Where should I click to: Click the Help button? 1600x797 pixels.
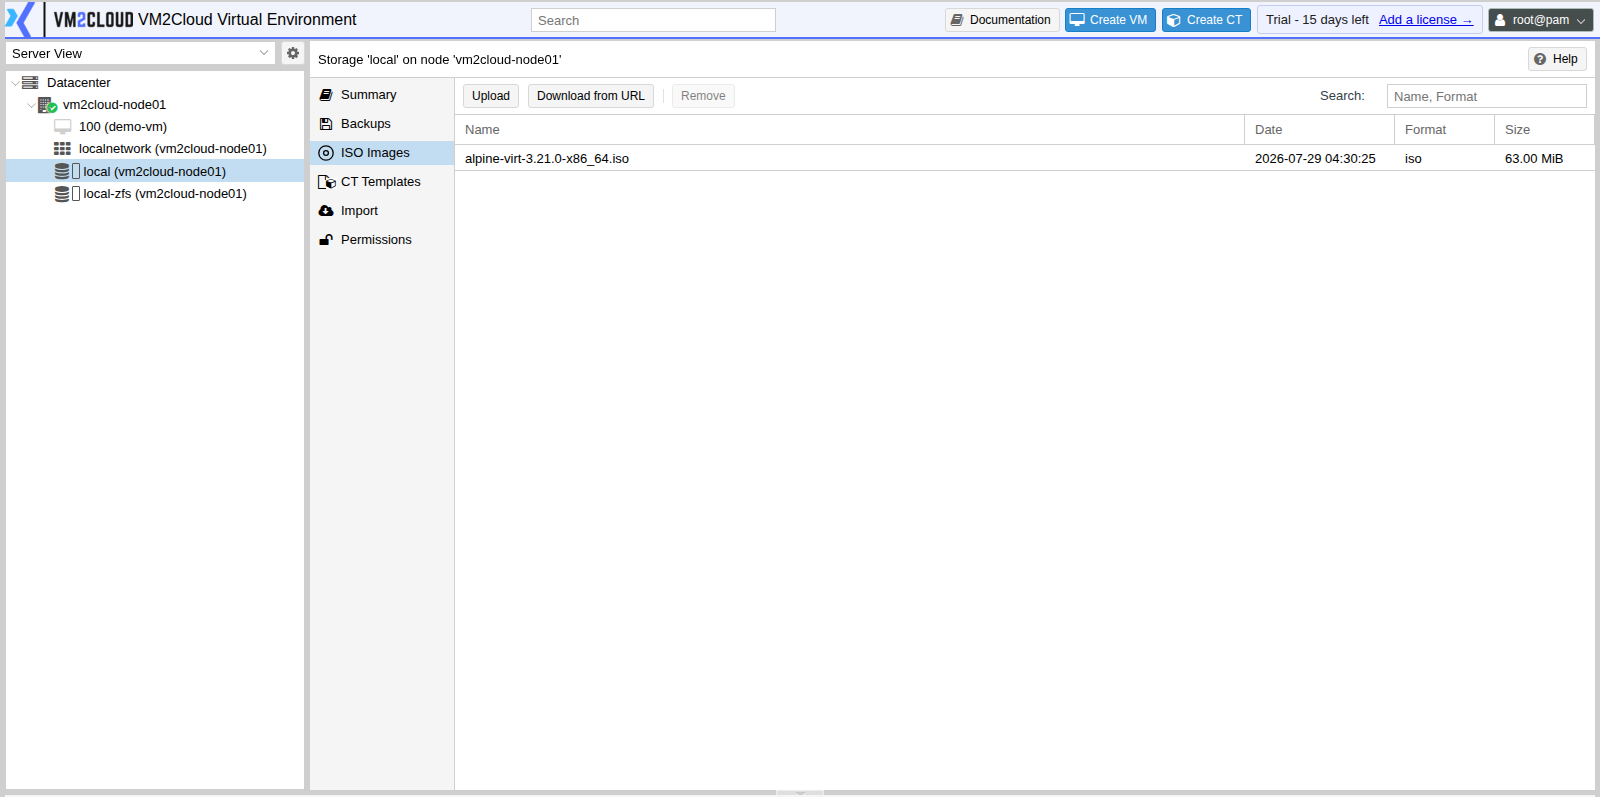coord(1557,59)
